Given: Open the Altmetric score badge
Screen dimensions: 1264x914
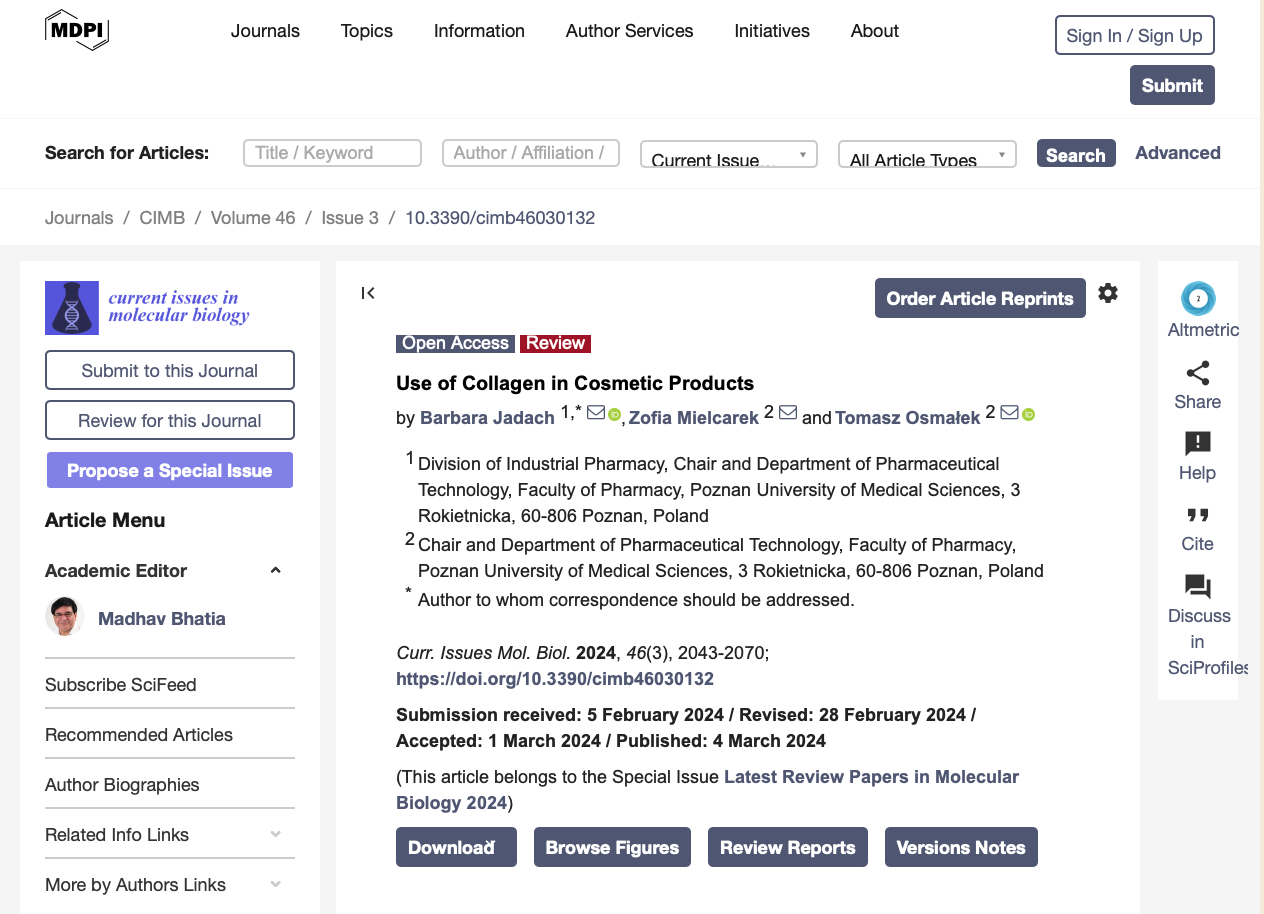Looking at the screenshot, I should (1197, 299).
